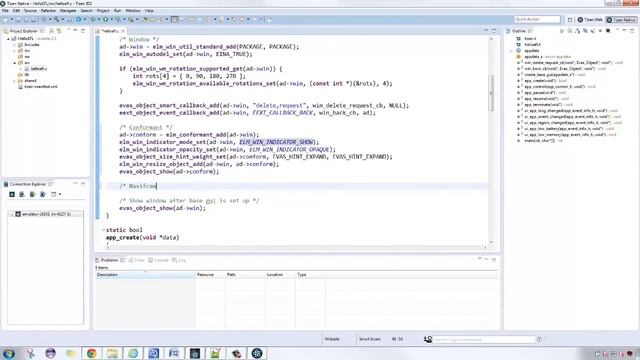Open Chrome from the Windows taskbar
This screenshot has width=640, height=360.
[x=91, y=353]
